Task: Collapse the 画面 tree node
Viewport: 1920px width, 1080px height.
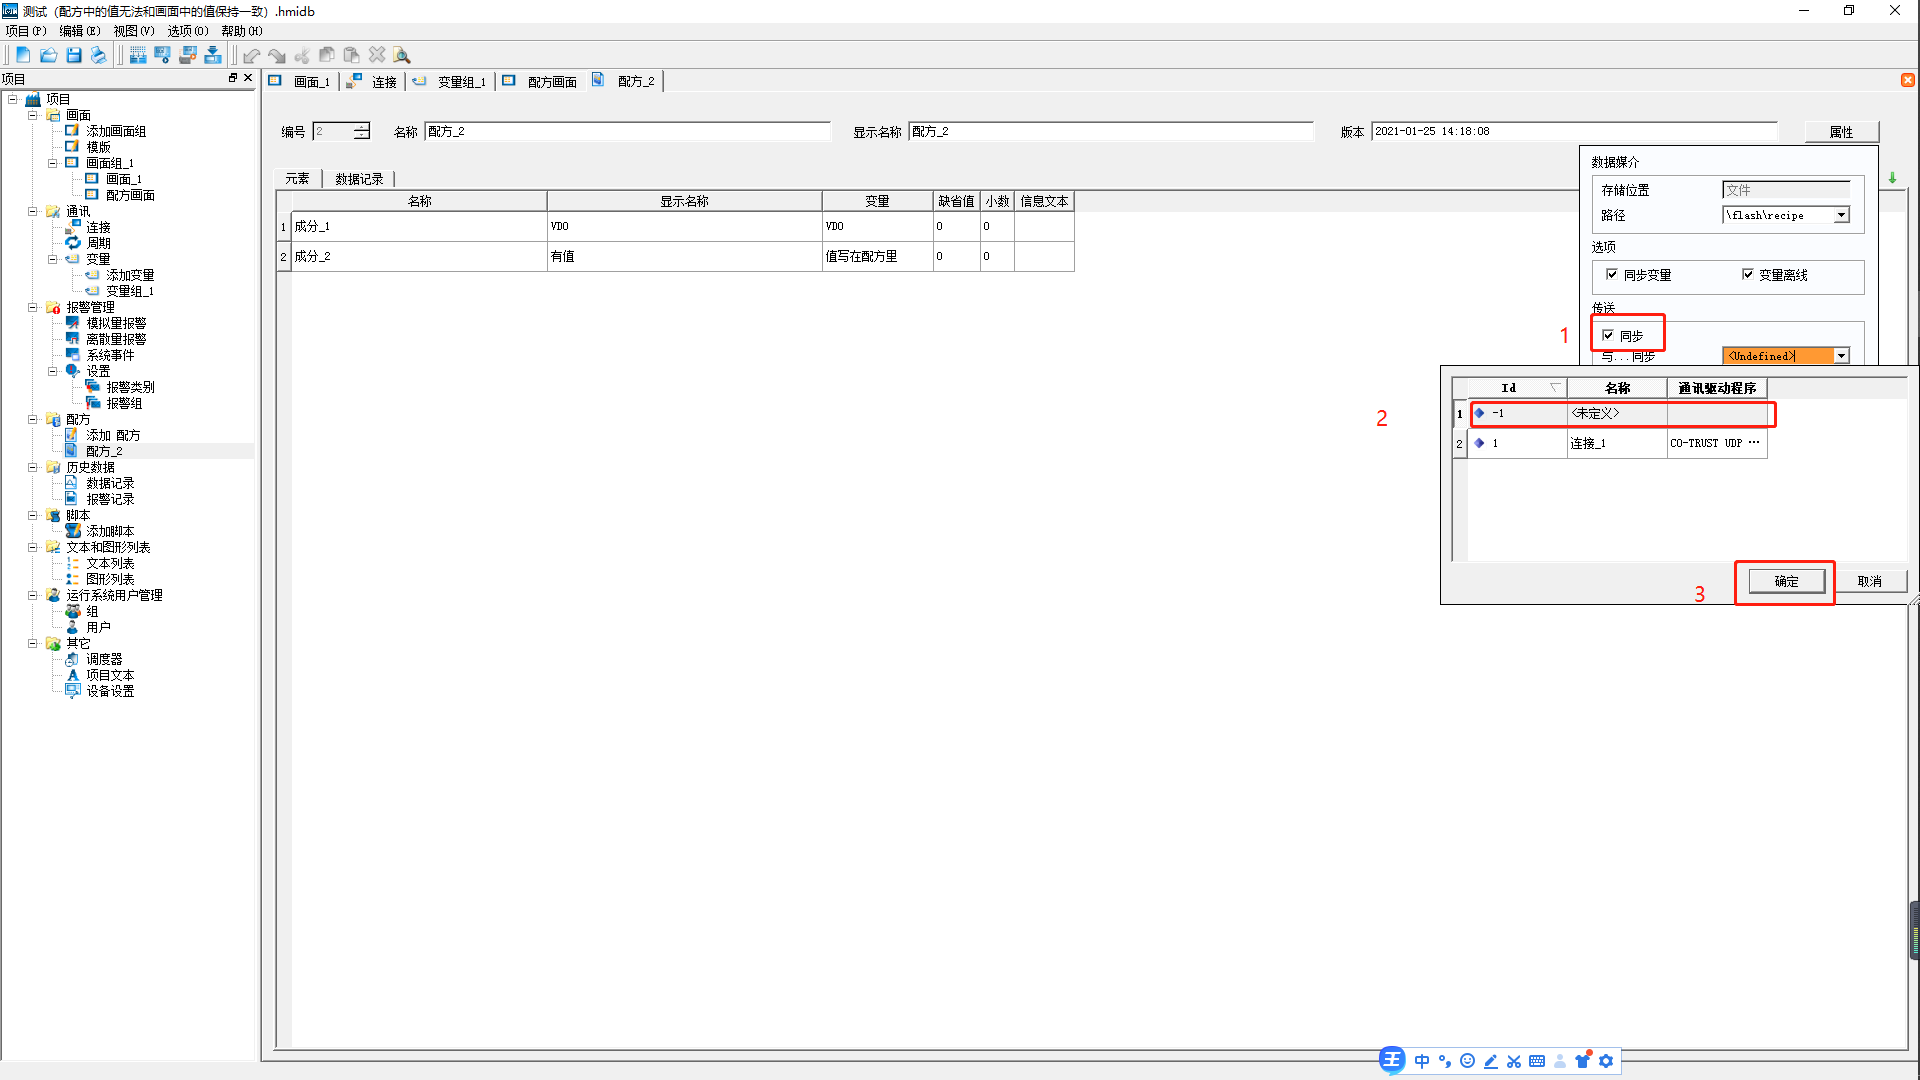Action: point(33,115)
